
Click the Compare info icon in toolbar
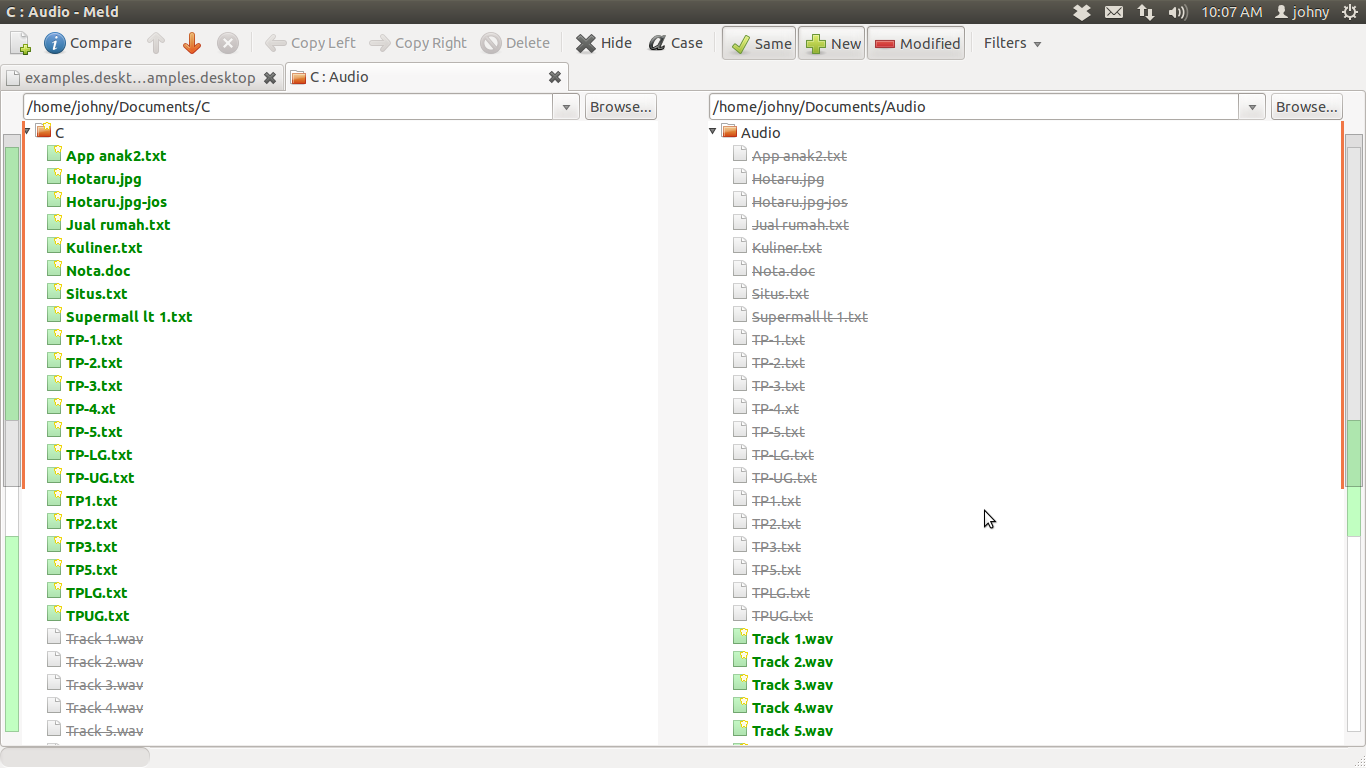coord(55,43)
